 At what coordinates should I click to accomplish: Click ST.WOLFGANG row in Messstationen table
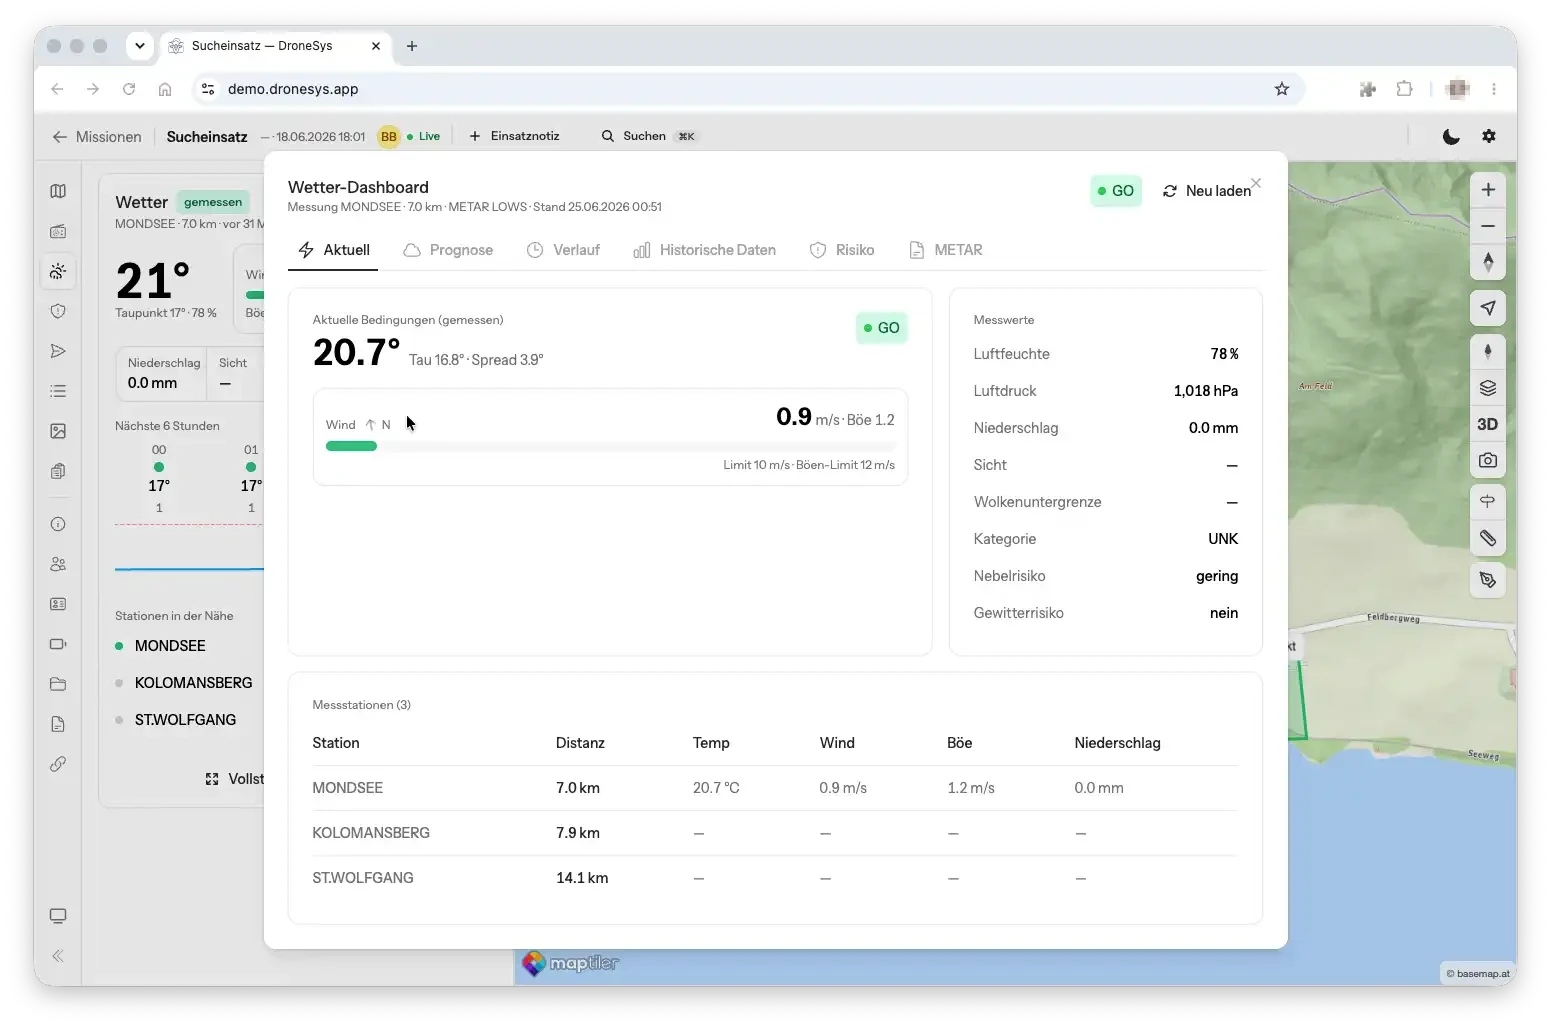(x=775, y=878)
